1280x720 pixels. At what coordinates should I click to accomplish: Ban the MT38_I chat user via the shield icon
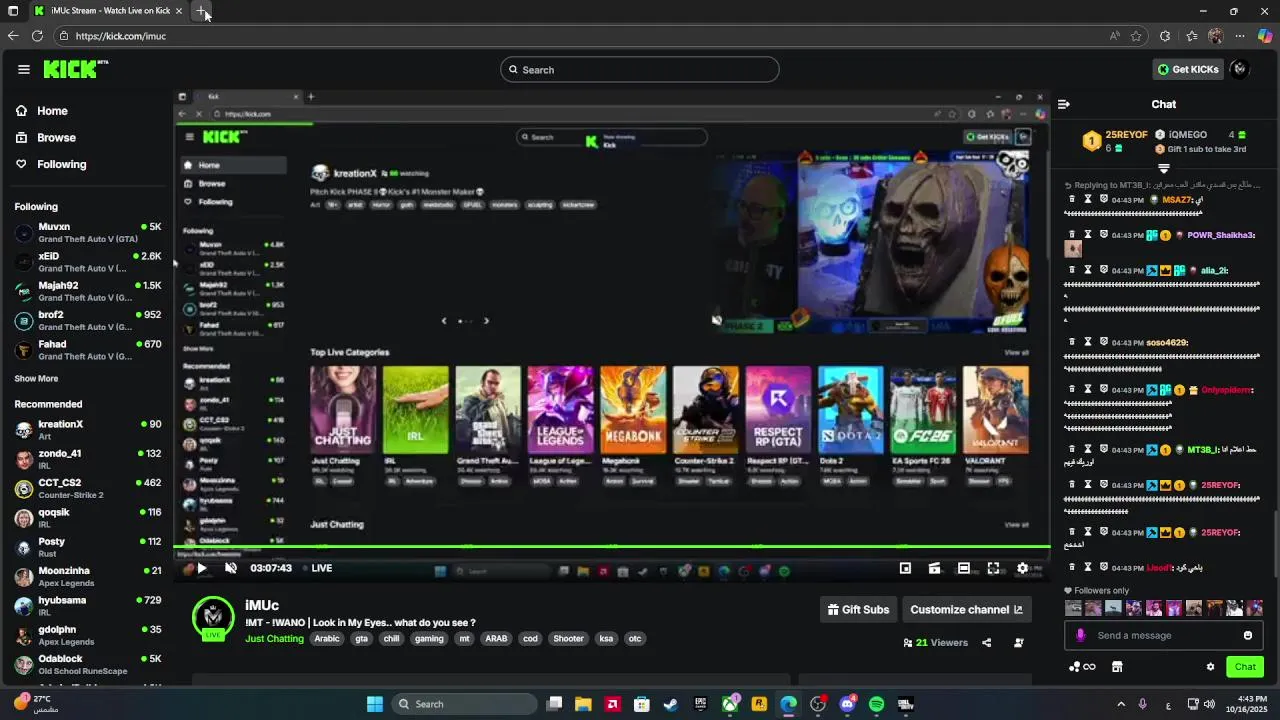click(1104, 450)
